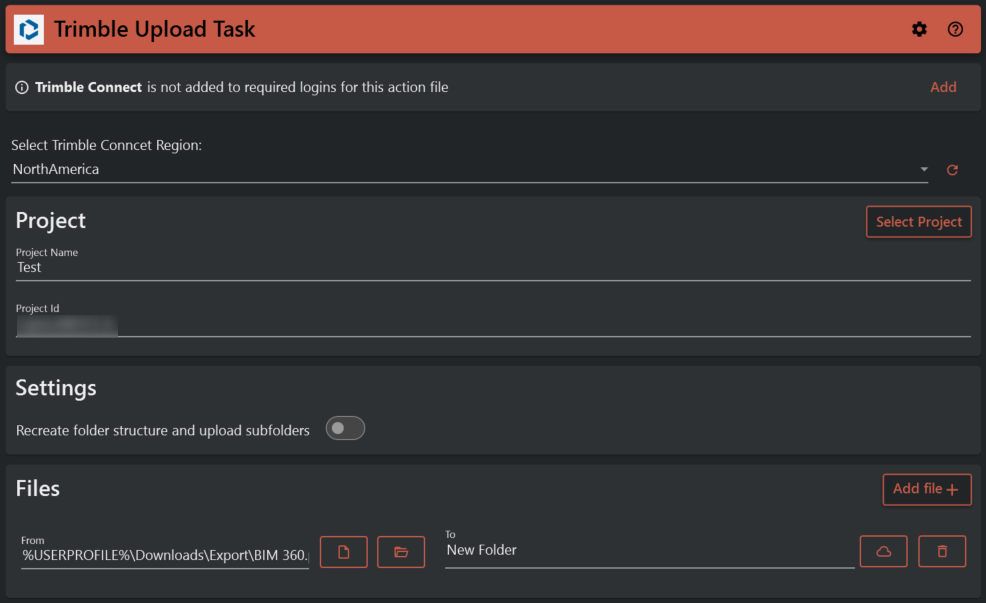Screen dimensions: 986x603
Task: Click the Trimble Upload Task title
Action: coord(155,30)
